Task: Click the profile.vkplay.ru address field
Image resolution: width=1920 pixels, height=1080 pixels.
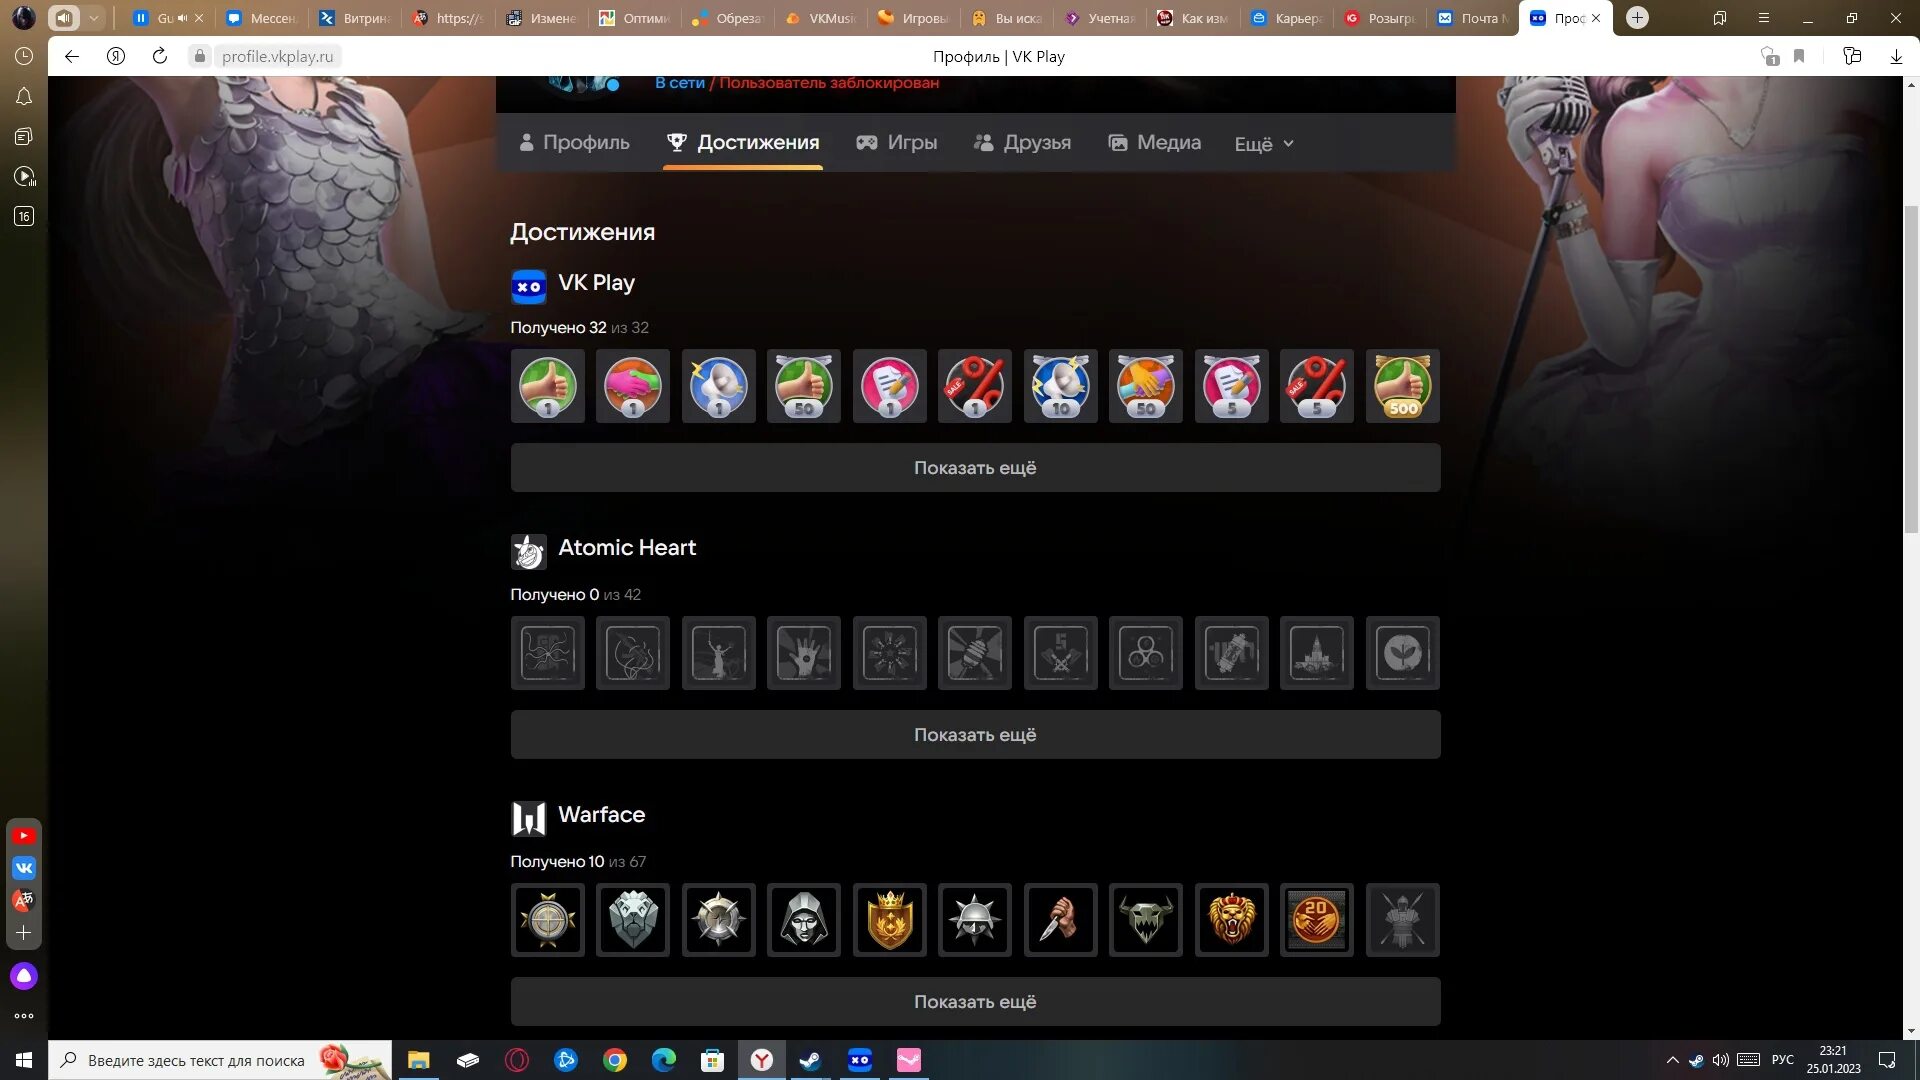Action: pyautogui.click(x=278, y=56)
